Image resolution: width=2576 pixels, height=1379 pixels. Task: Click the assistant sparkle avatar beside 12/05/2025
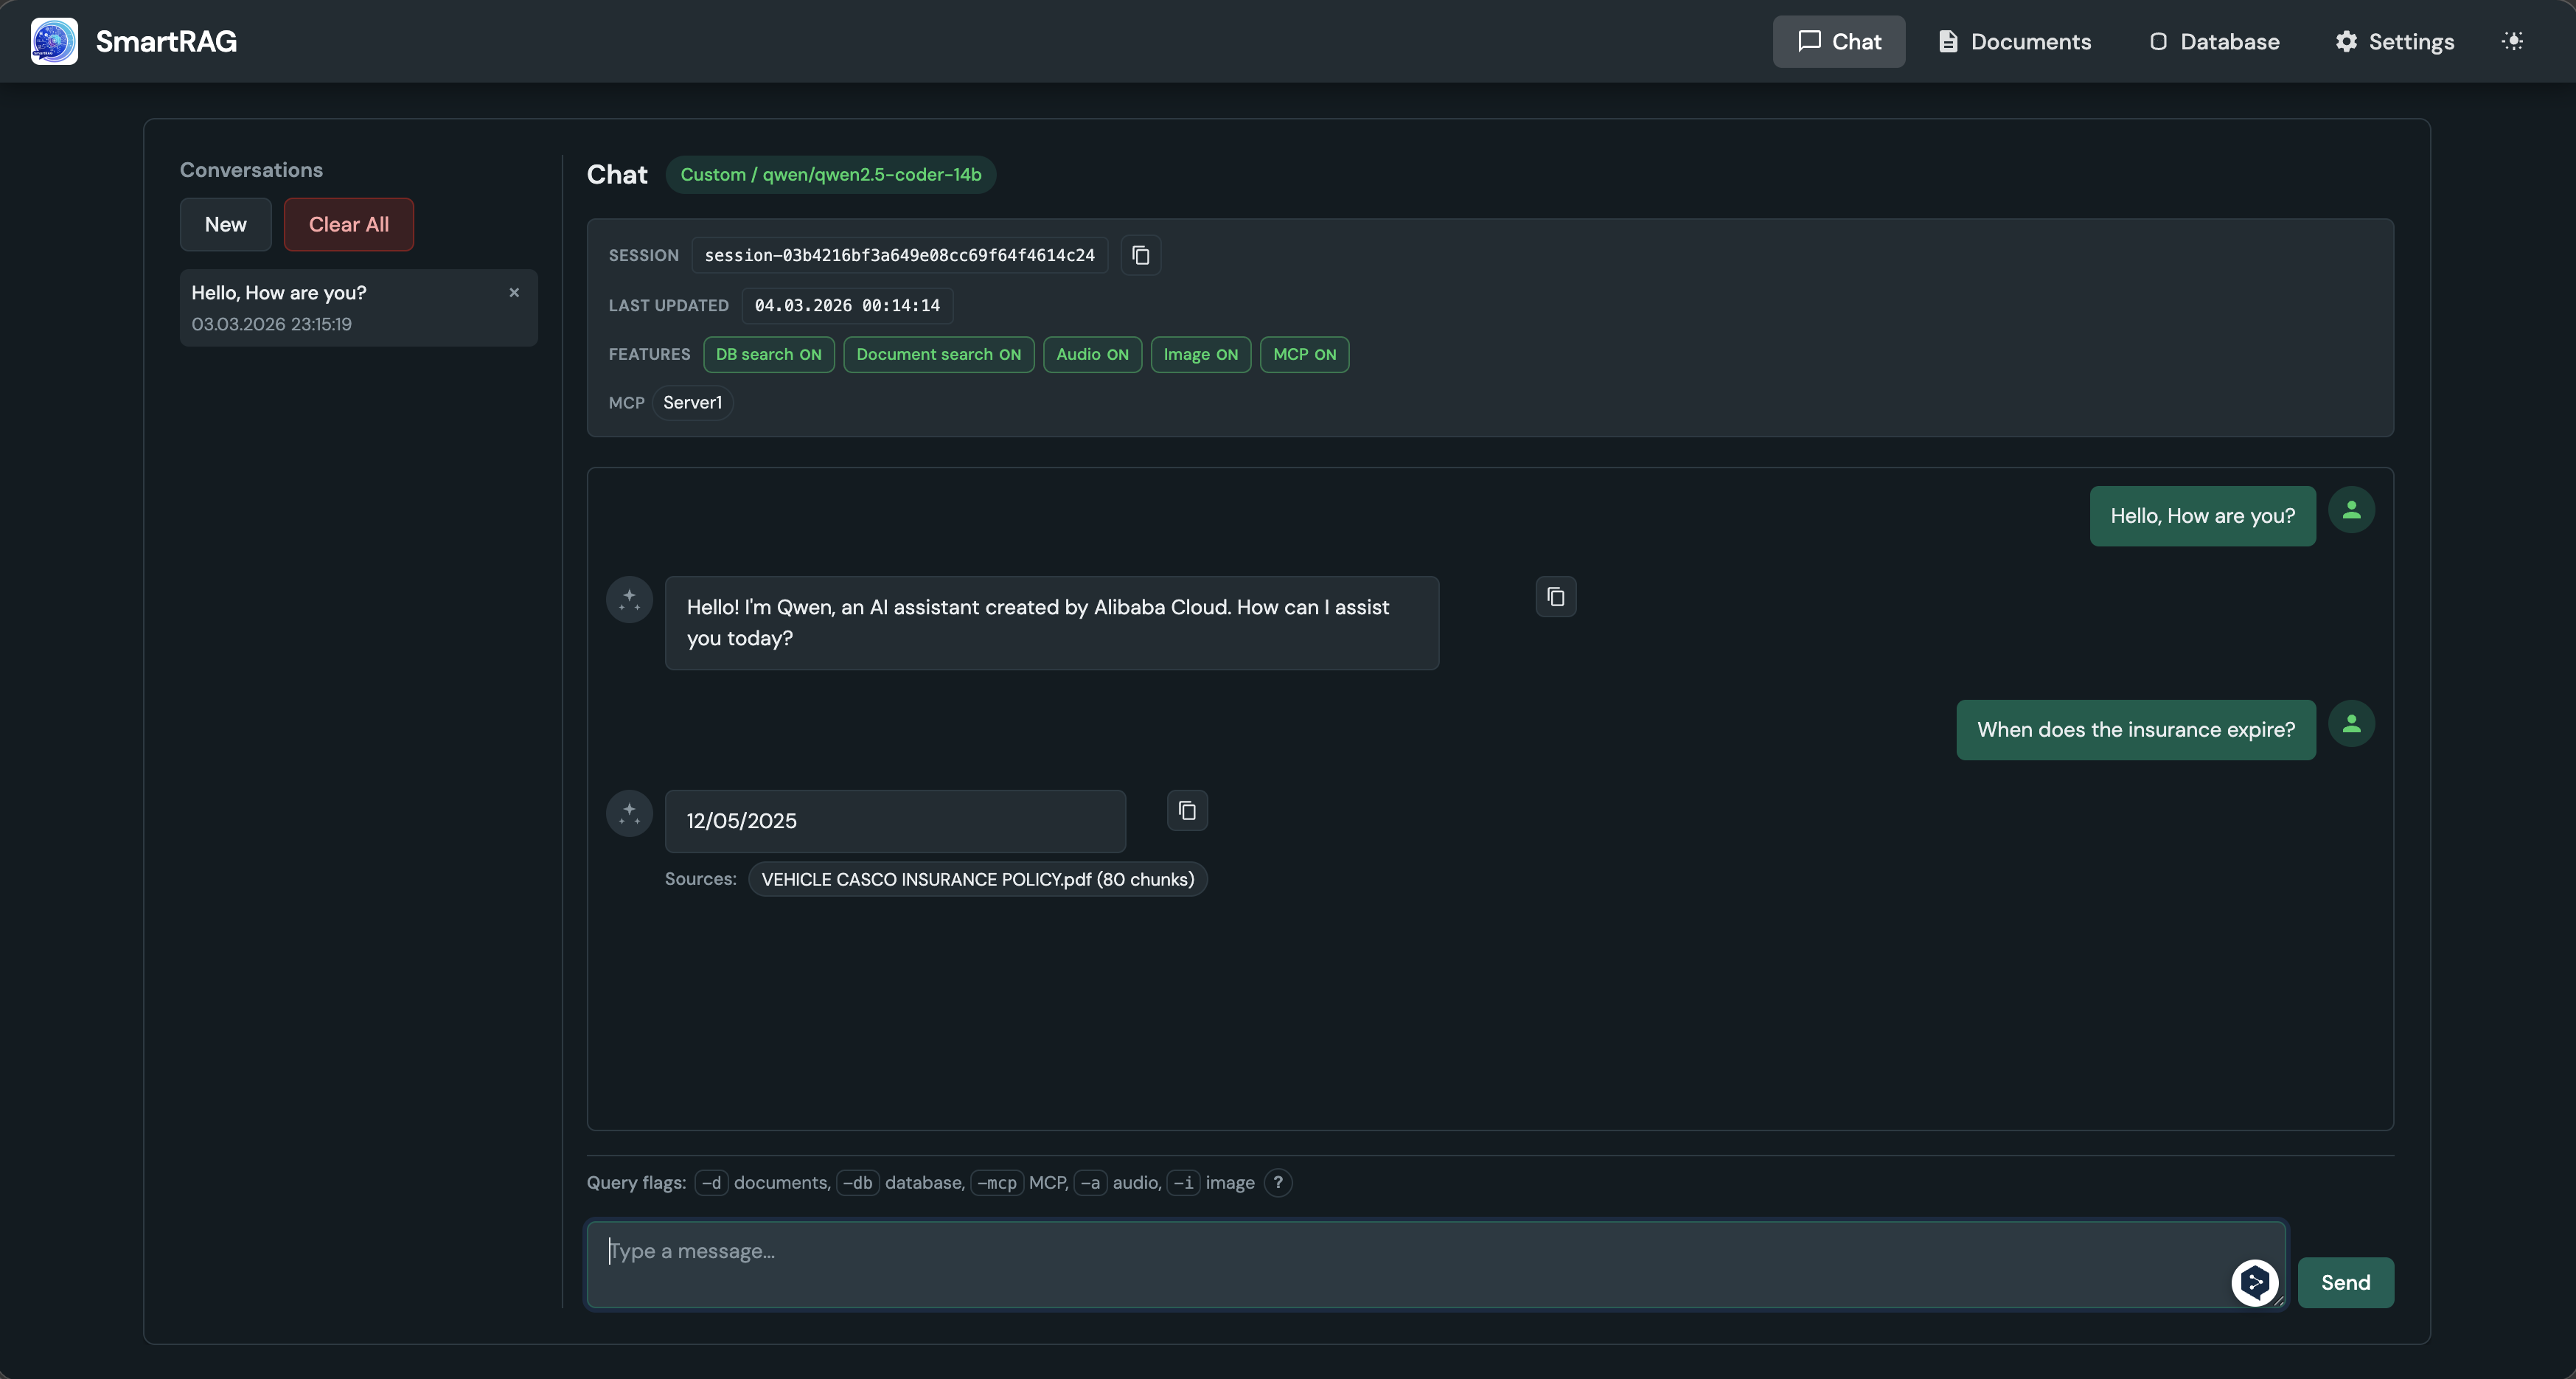click(x=629, y=814)
